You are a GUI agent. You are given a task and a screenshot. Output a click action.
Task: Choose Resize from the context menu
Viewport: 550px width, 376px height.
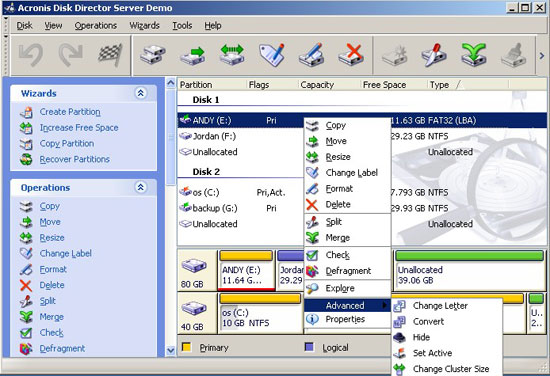[347, 157]
